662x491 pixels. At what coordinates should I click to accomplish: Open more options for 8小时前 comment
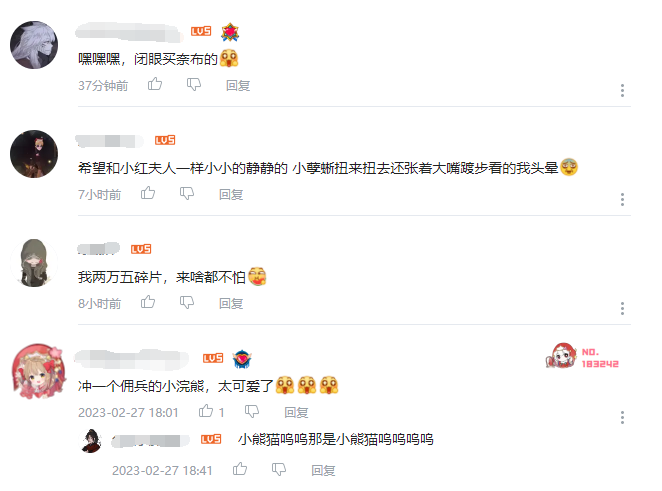pyautogui.click(x=622, y=308)
